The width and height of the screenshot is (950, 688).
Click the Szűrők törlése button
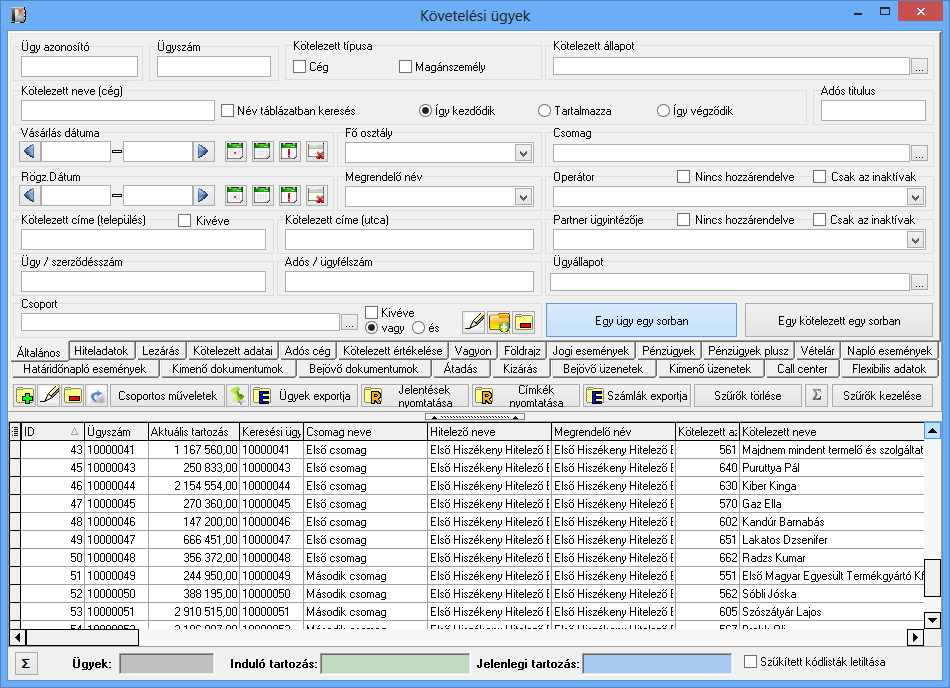747,395
